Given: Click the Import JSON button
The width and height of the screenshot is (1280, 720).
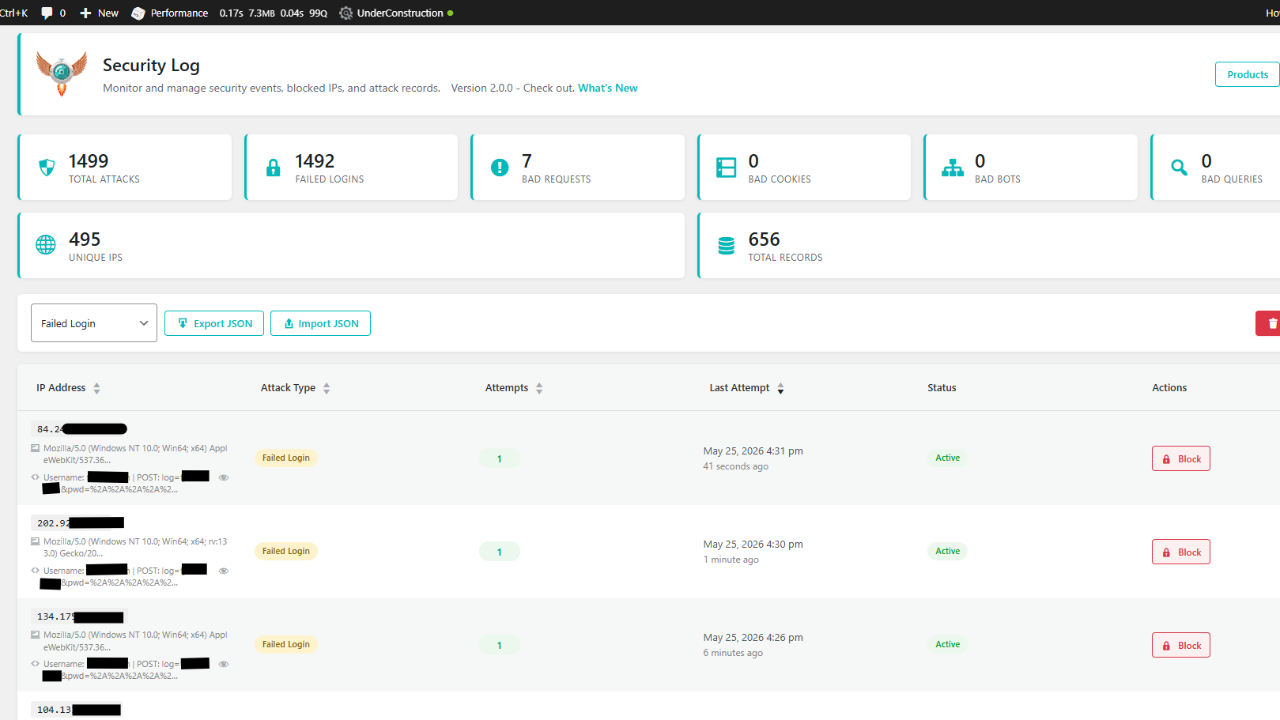Looking at the screenshot, I should (x=320, y=323).
